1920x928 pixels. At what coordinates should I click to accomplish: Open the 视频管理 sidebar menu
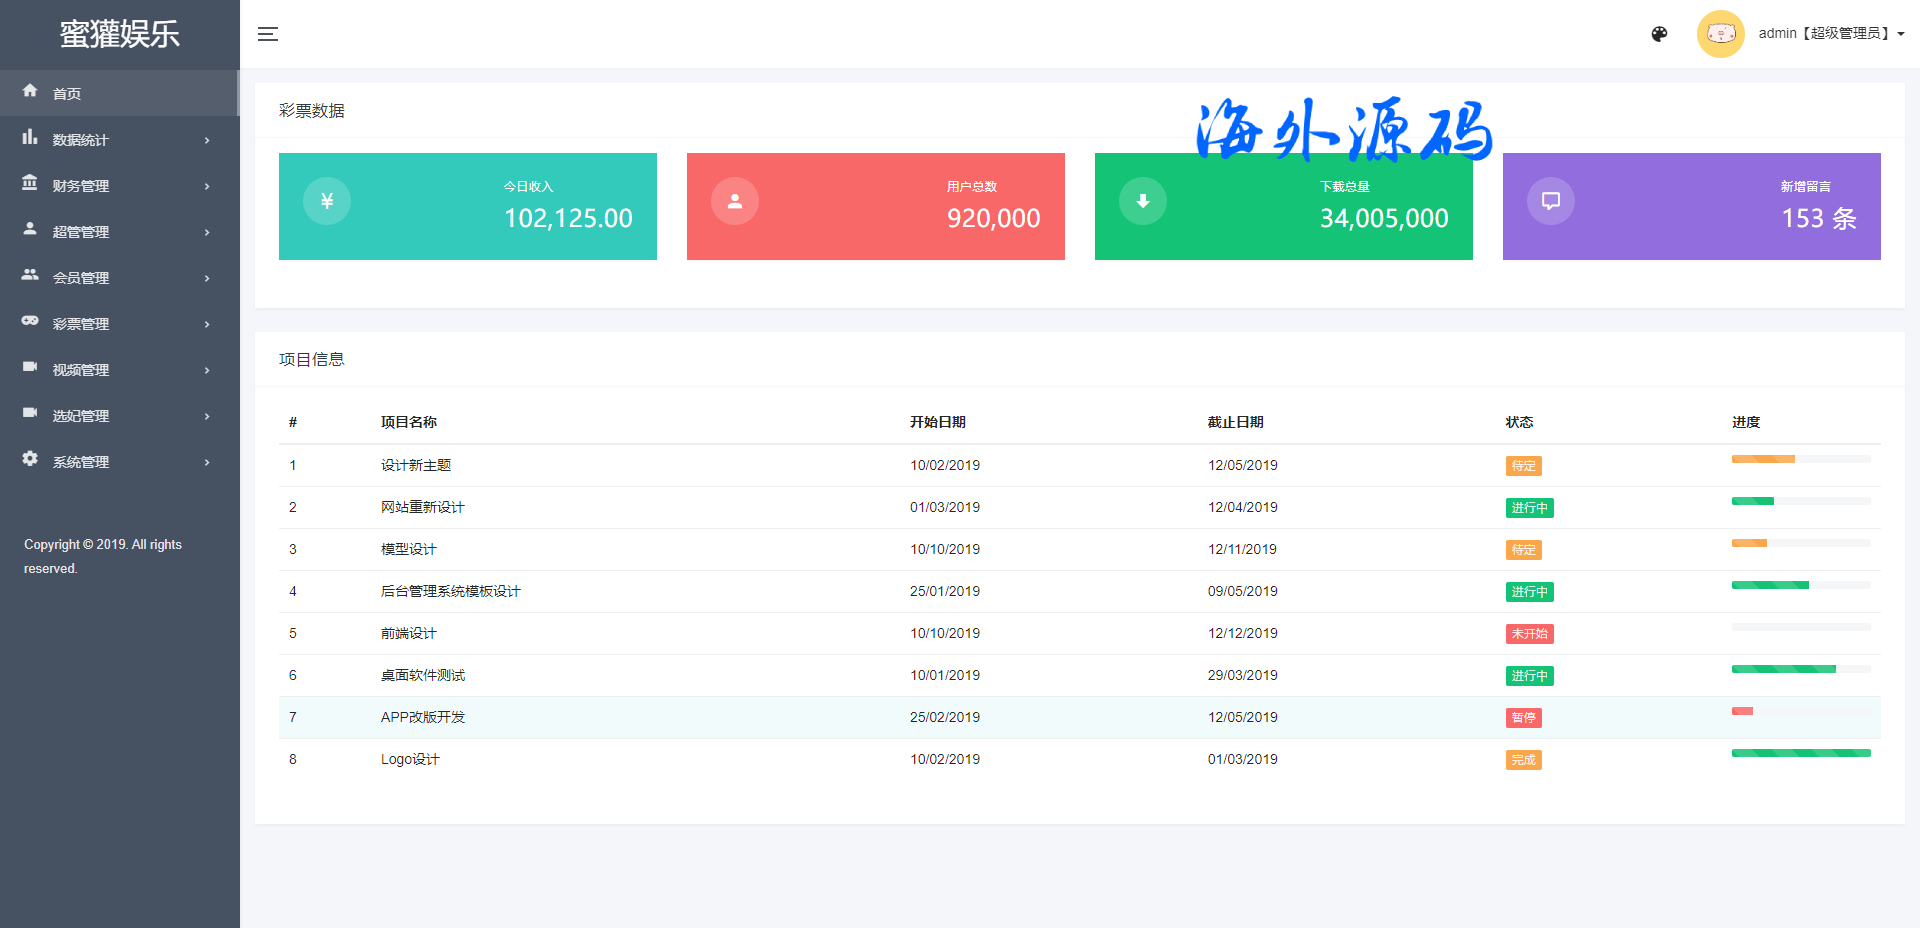81,370
